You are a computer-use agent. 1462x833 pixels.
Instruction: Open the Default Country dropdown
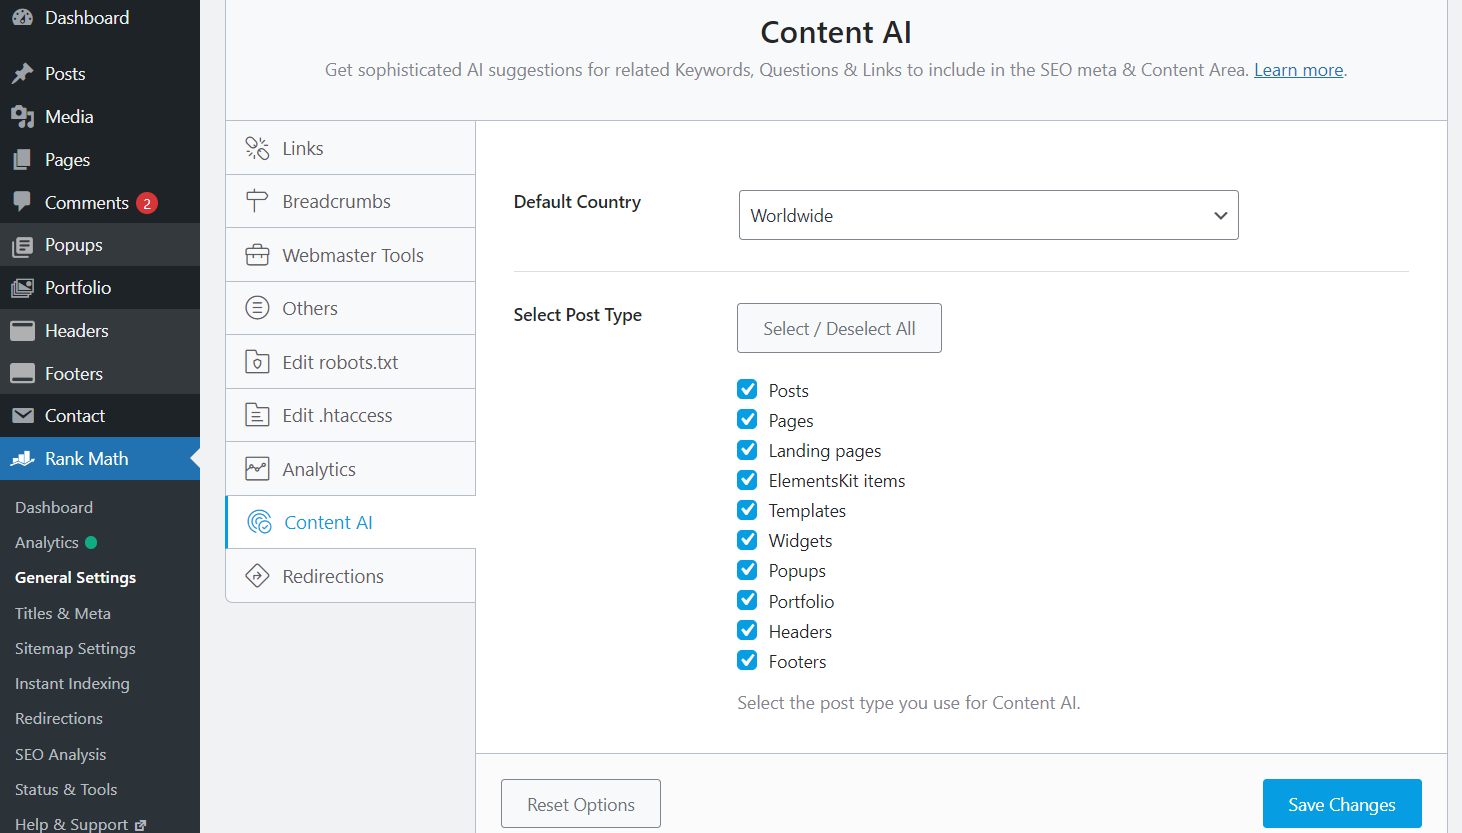point(988,215)
